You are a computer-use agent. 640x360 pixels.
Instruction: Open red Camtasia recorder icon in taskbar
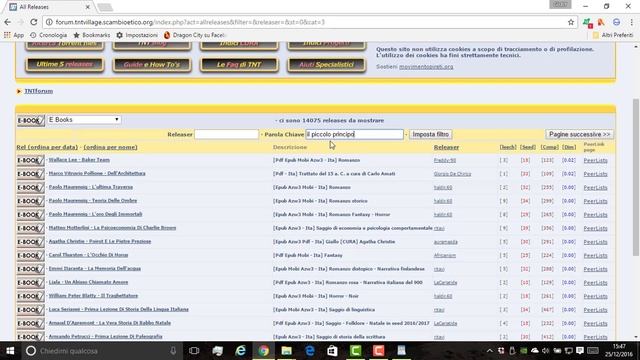tap(378, 351)
